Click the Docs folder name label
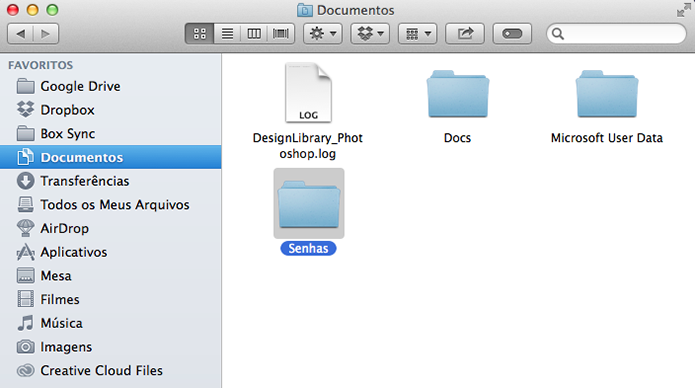 point(457,138)
